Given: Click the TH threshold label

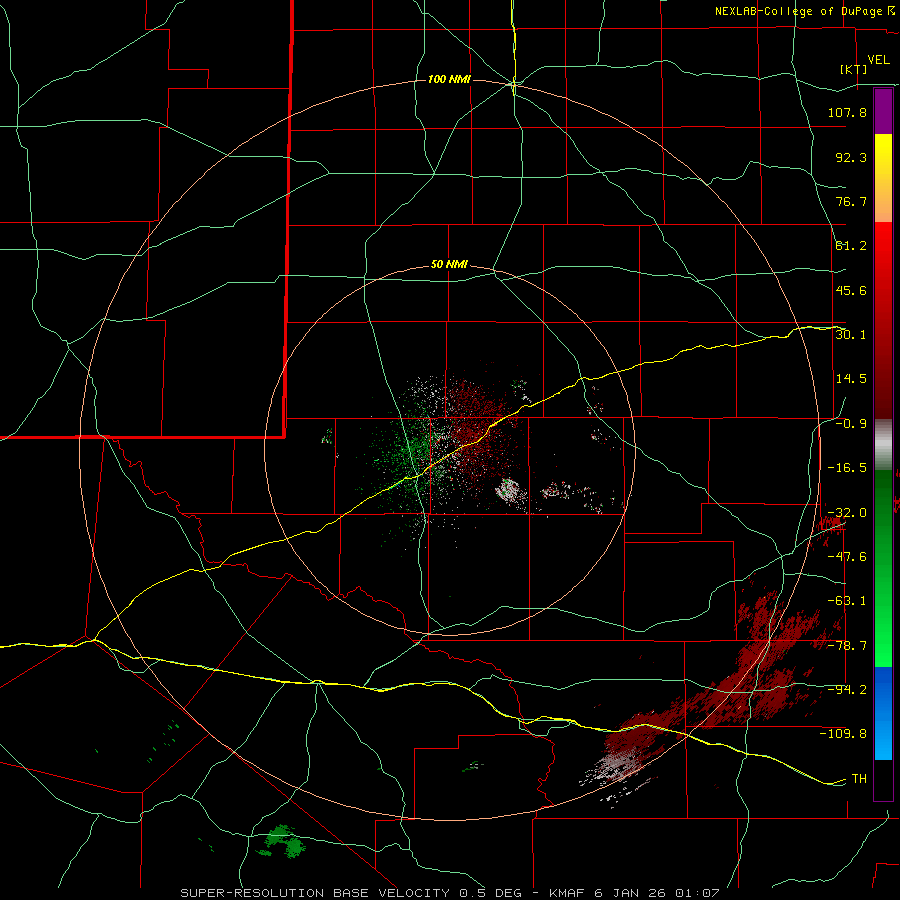Looking at the screenshot, I should click(859, 779).
